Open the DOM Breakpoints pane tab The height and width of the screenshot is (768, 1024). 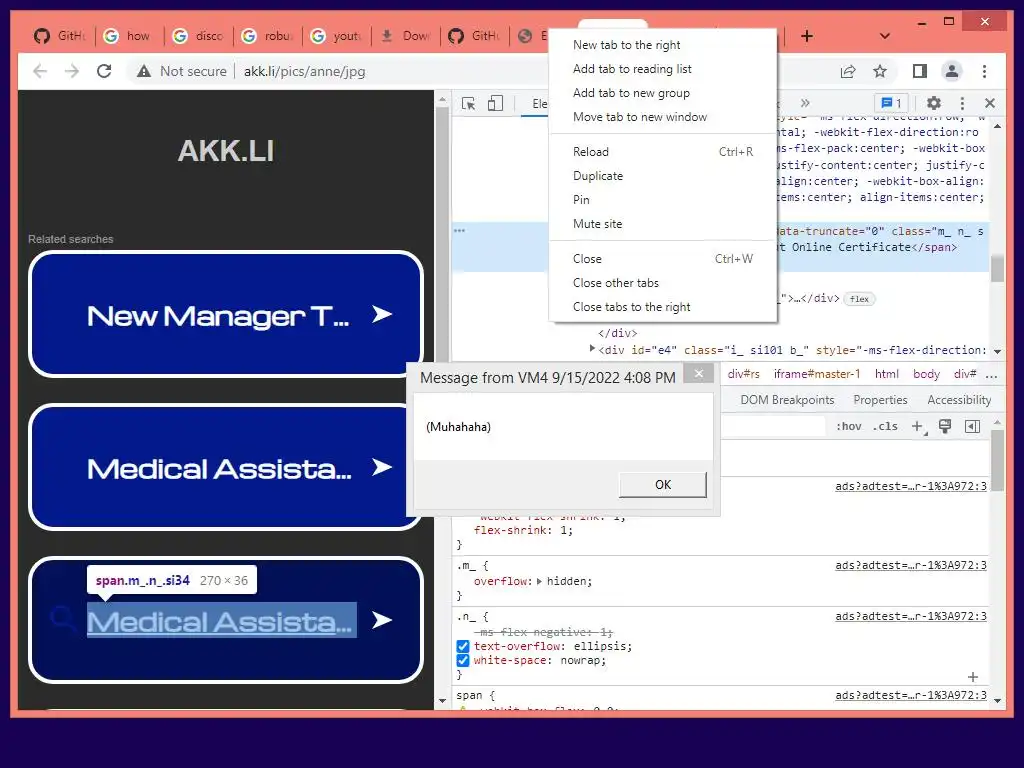coord(787,400)
